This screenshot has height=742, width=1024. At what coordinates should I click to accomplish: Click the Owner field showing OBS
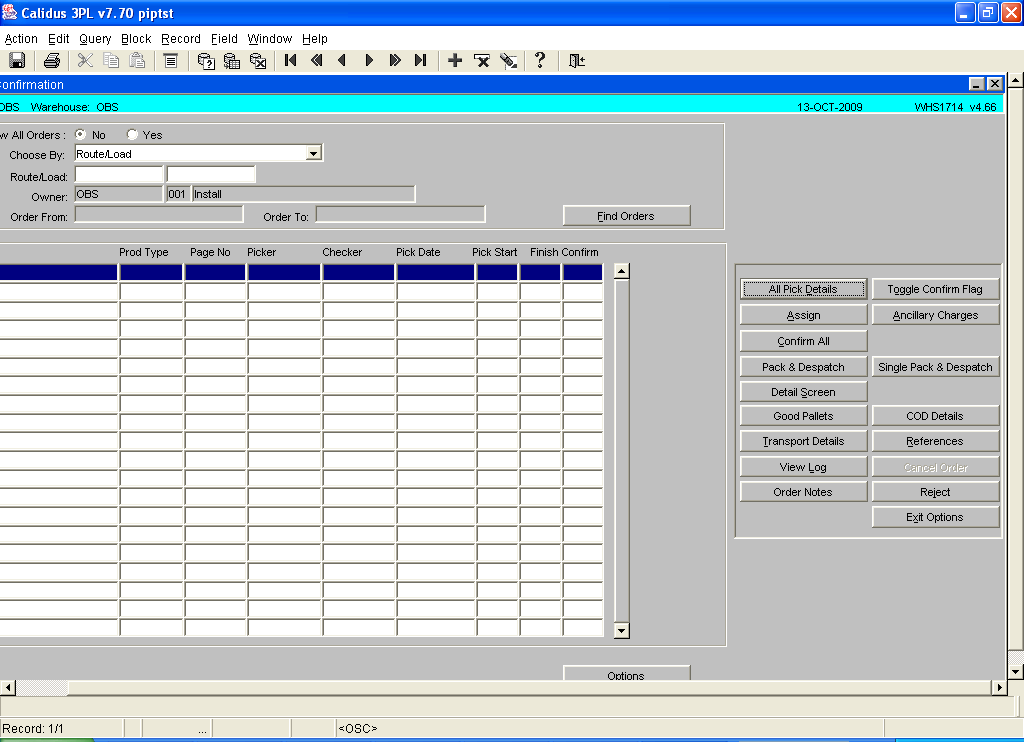tap(119, 194)
